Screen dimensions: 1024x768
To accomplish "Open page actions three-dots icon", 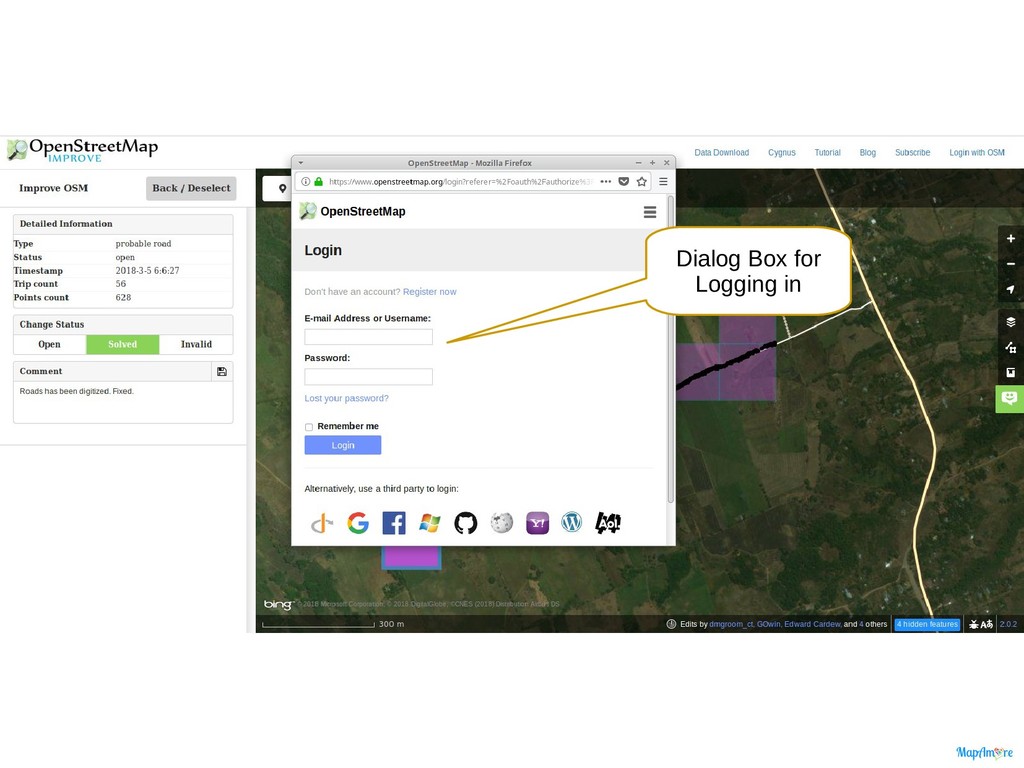I will click(x=605, y=182).
